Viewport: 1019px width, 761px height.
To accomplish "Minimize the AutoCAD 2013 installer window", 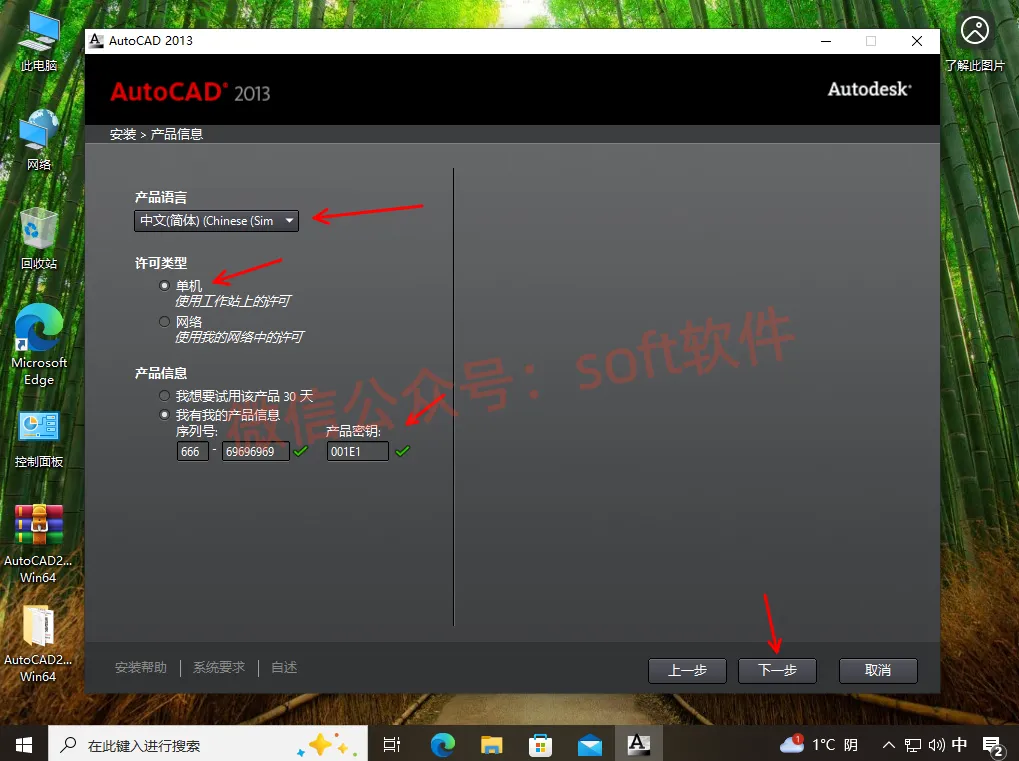I will tap(826, 41).
